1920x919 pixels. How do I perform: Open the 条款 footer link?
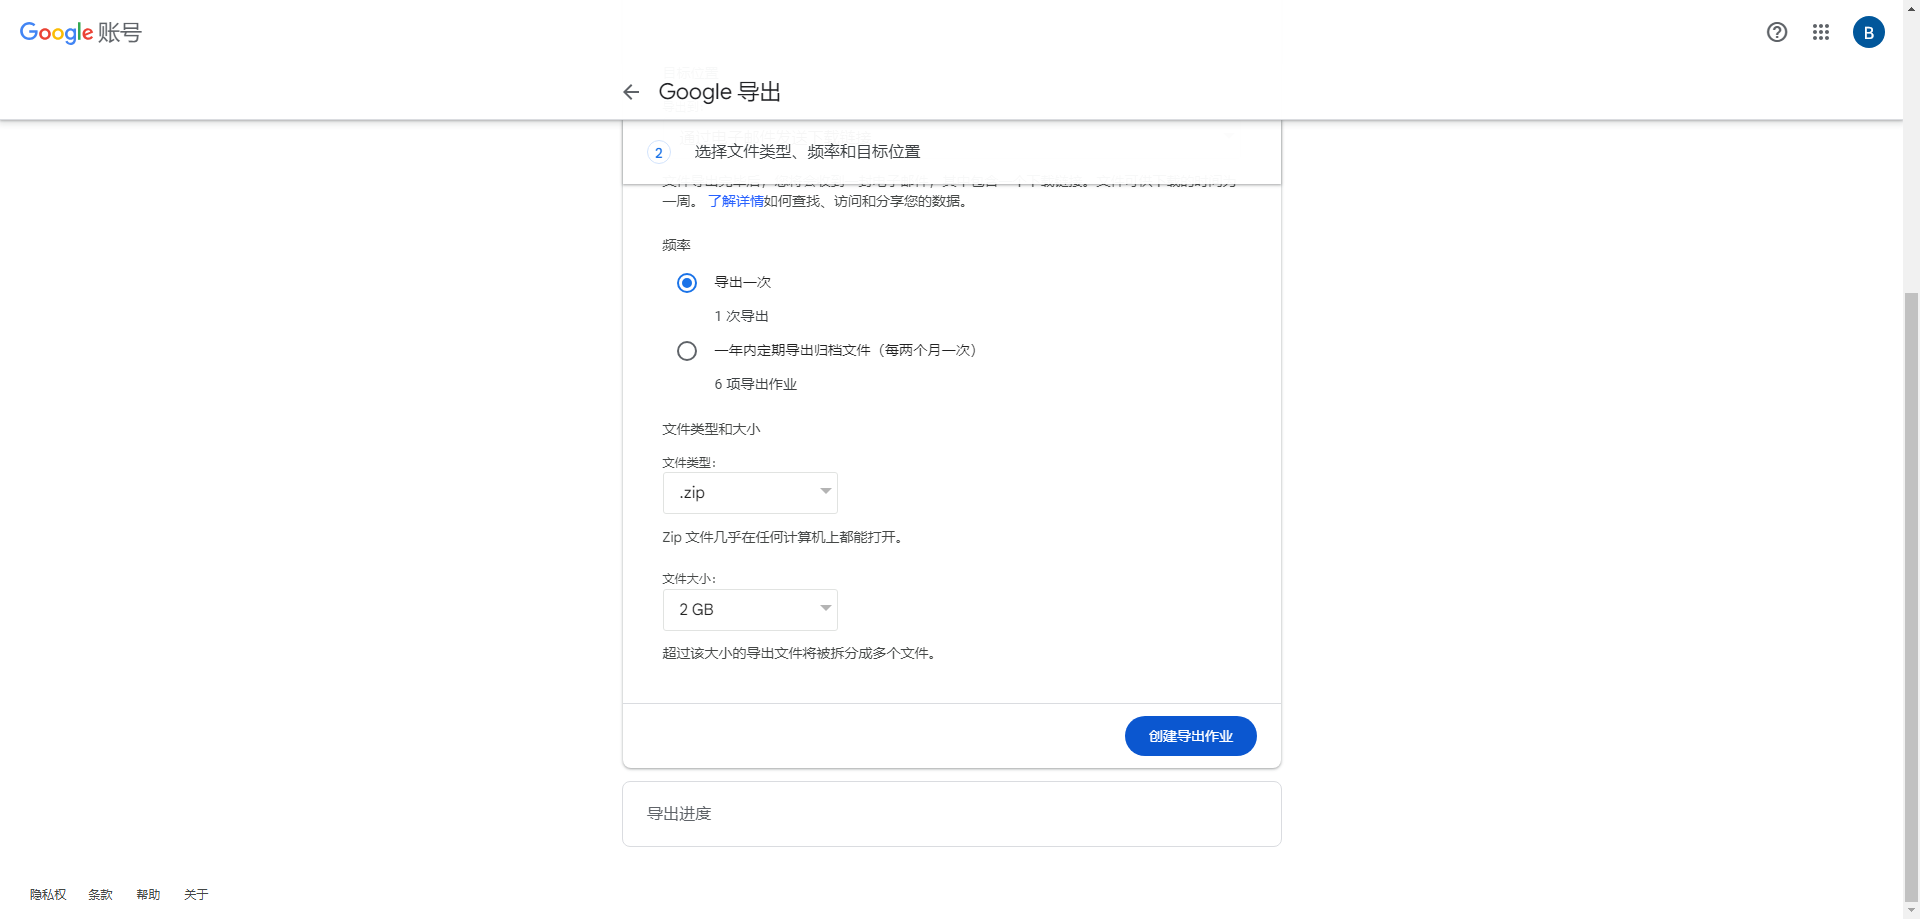point(100,895)
